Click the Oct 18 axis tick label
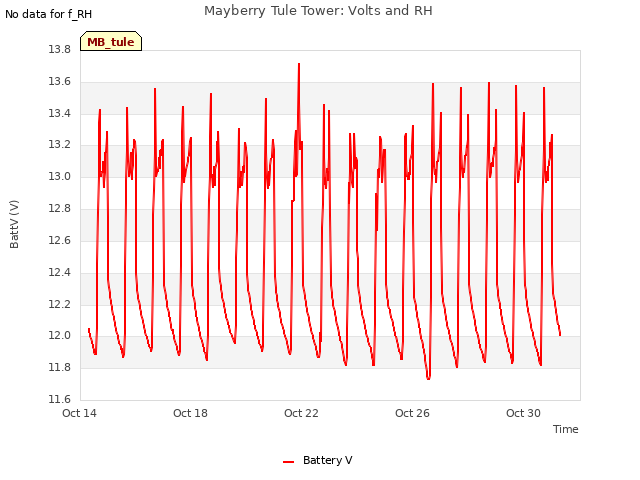 (x=190, y=413)
